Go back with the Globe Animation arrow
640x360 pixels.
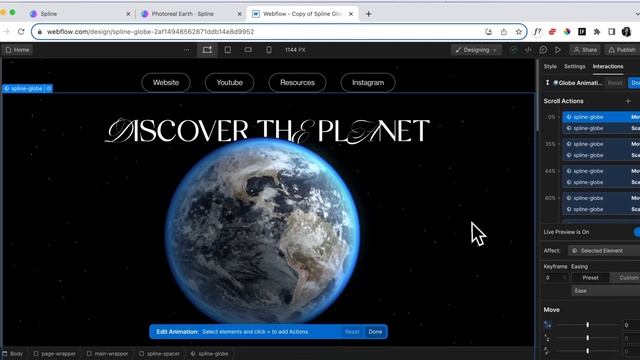click(547, 83)
